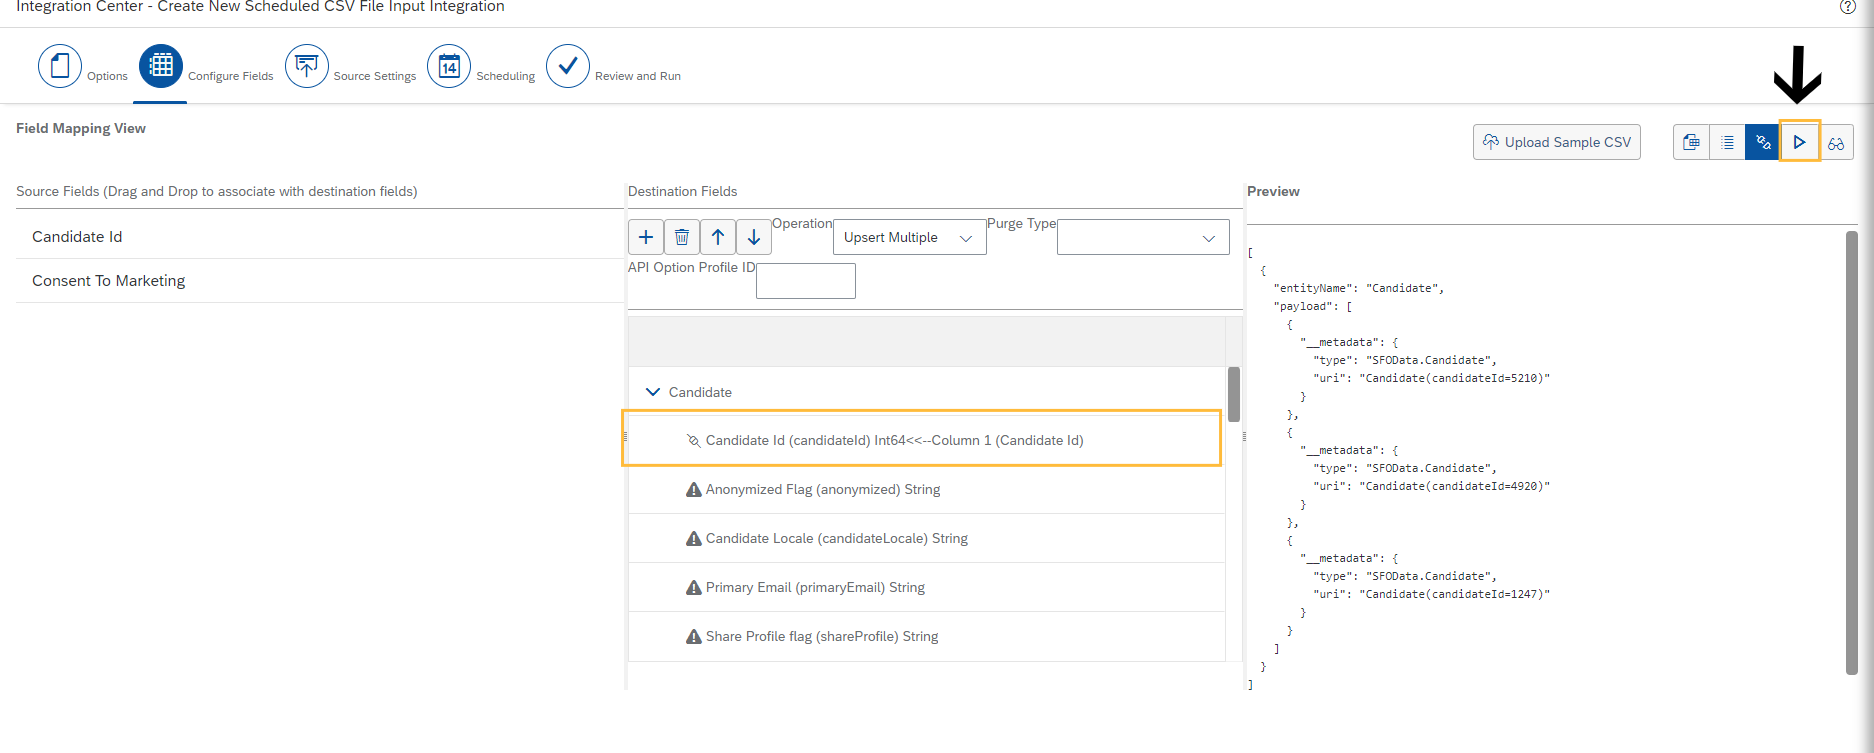Click the Source Settings step label

pyautogui.click(x=374, y=76)
